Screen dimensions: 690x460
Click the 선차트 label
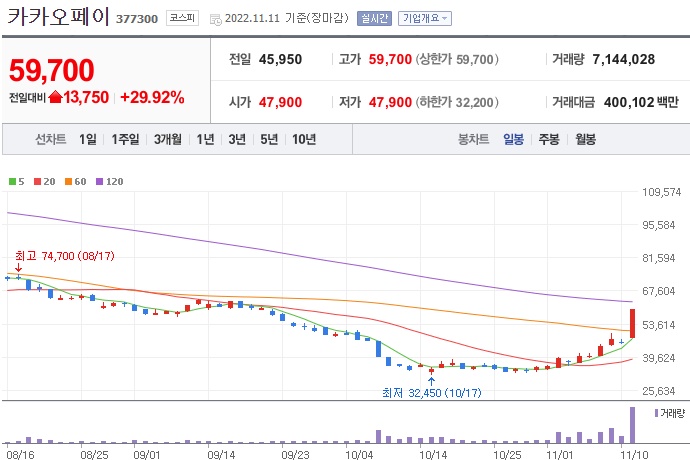51,140
